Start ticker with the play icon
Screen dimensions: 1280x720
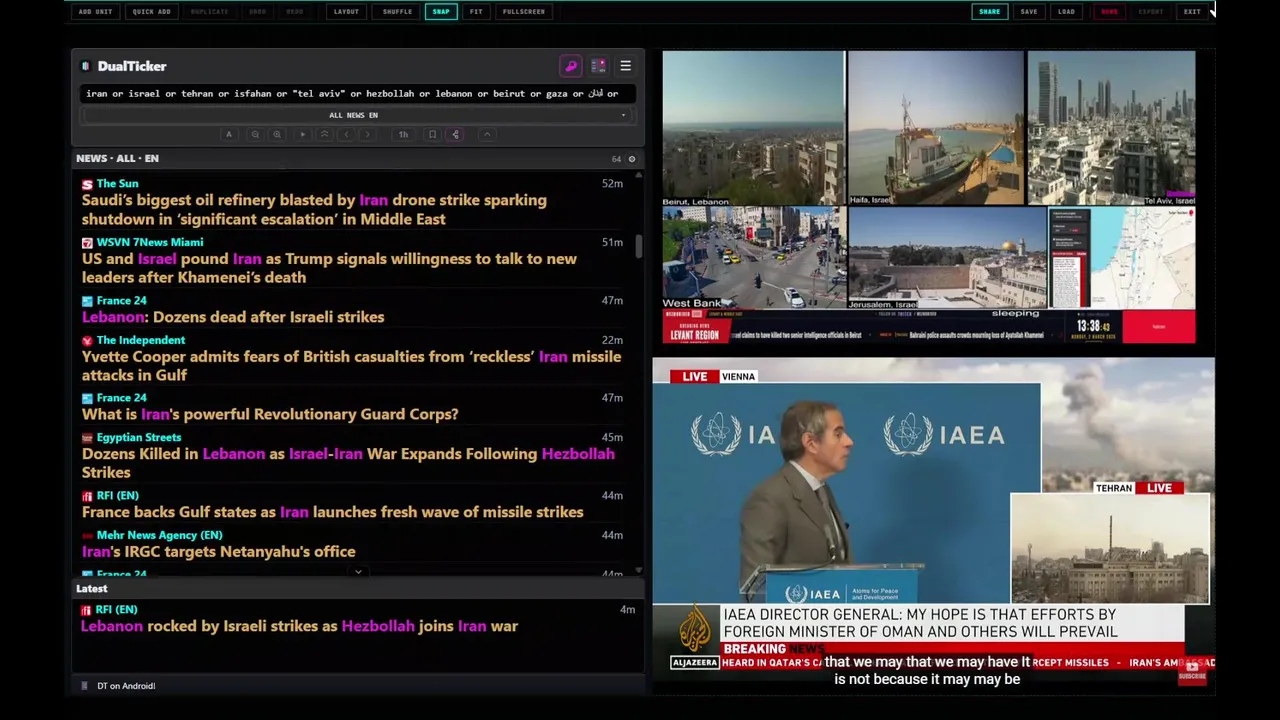point(303,134)
